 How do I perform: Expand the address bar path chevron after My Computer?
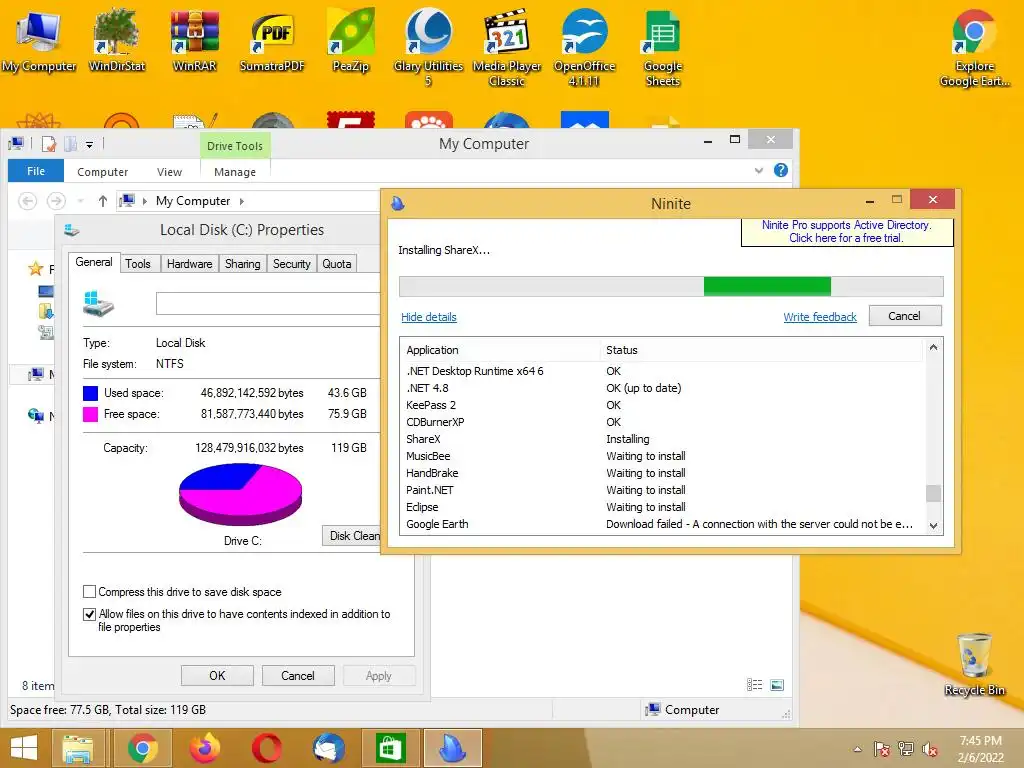[242, 201]
